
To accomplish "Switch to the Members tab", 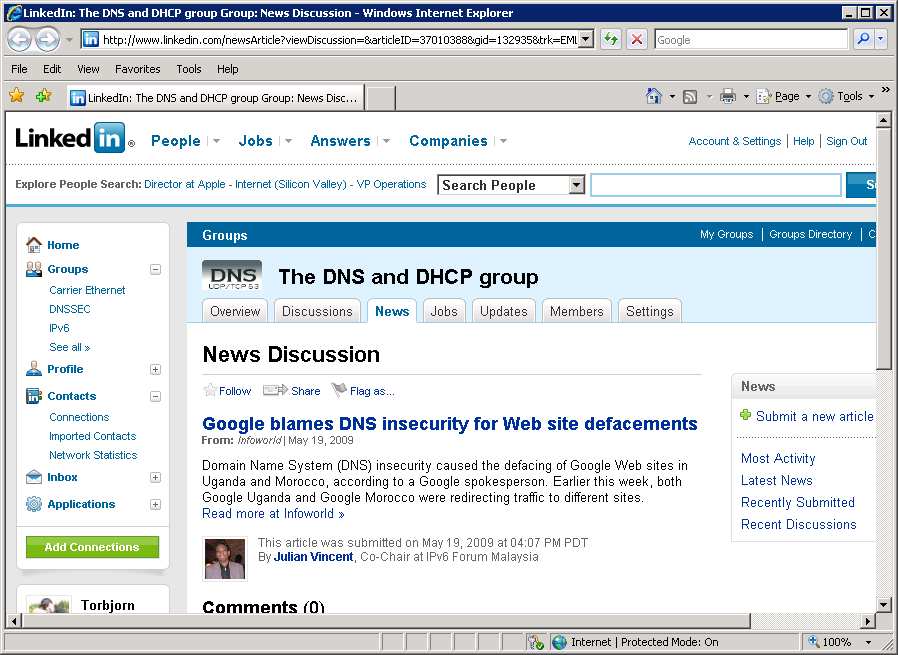I will pos(576,311).
